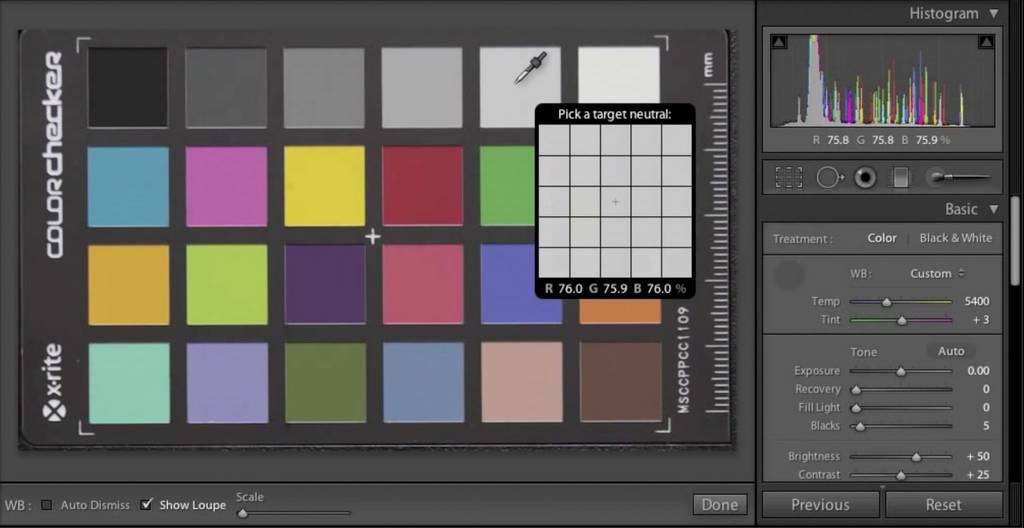Viewport: 1024px width, 528px height.
Task: Toggle shadow clipping indicator in histogram
Action: (779, 42)
